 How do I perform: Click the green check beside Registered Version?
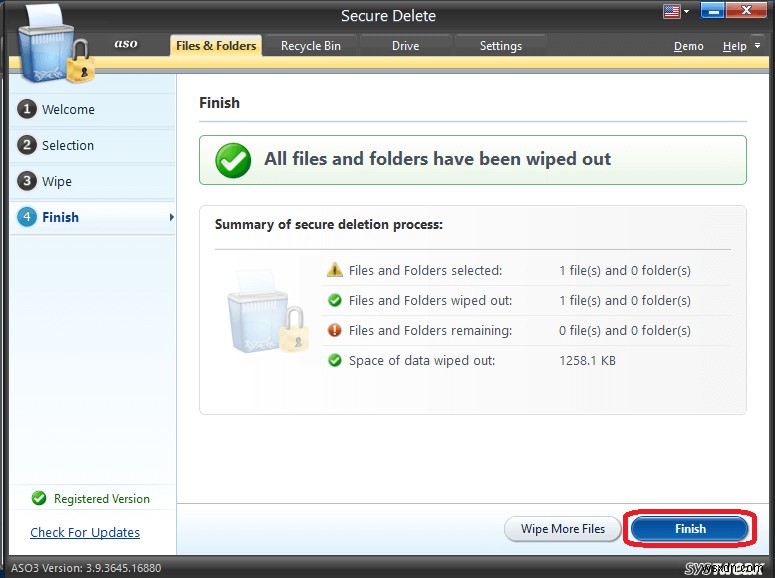[39, 498]
